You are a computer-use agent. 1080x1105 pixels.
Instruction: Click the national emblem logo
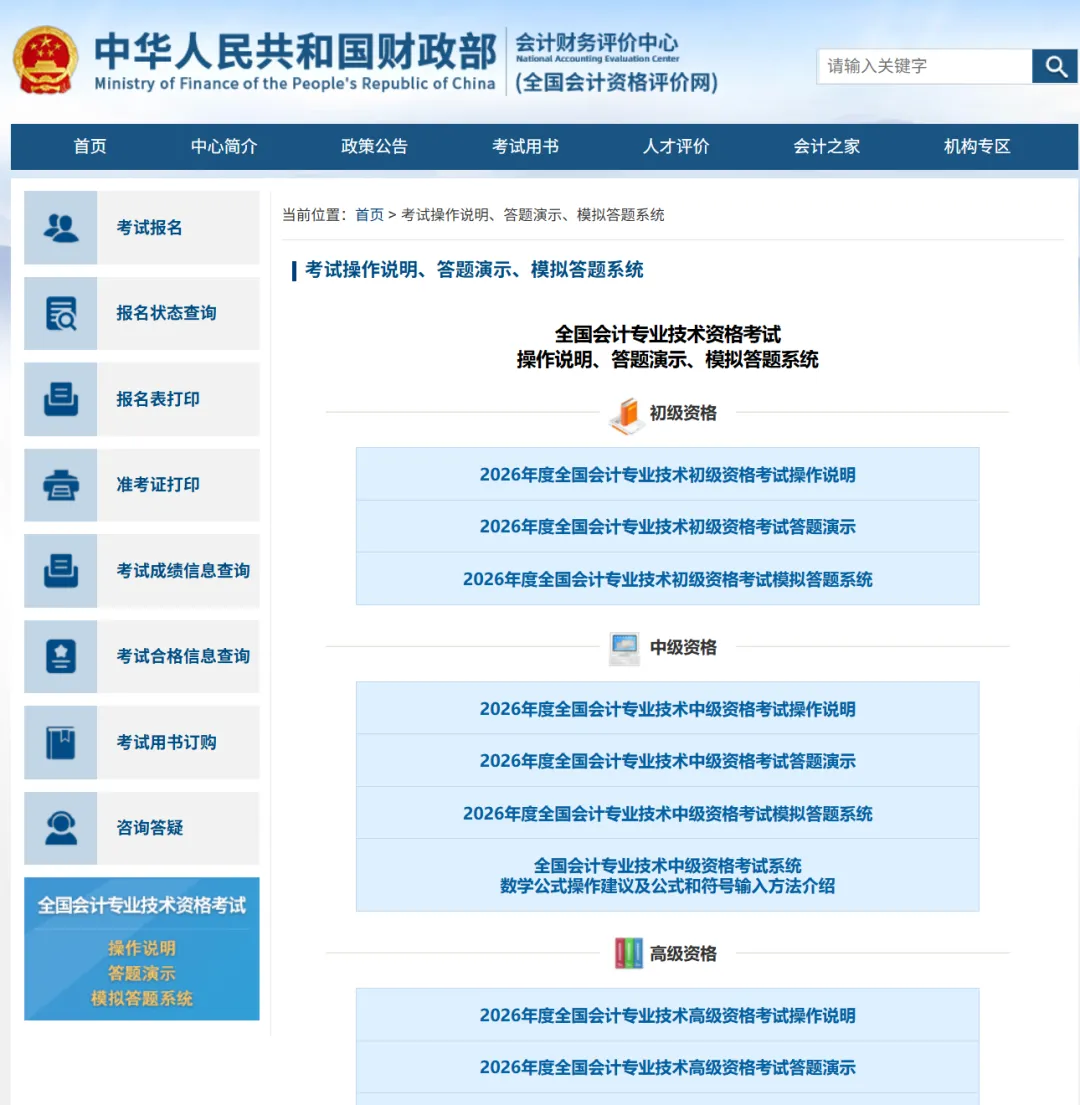click(45, 61)
